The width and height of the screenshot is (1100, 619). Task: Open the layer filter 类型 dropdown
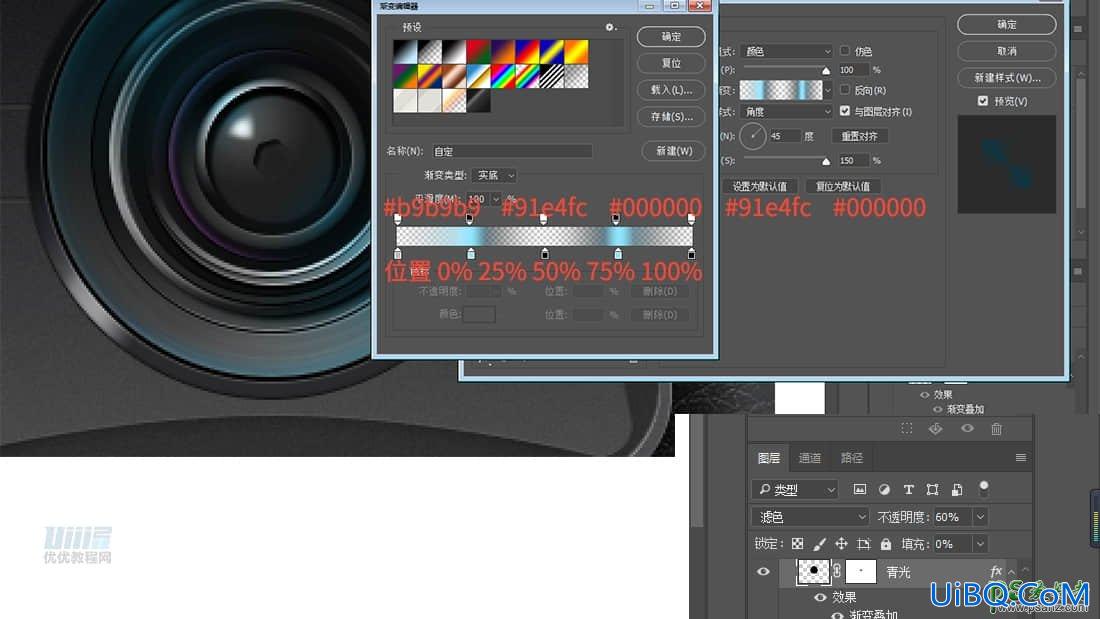[796, 489]
